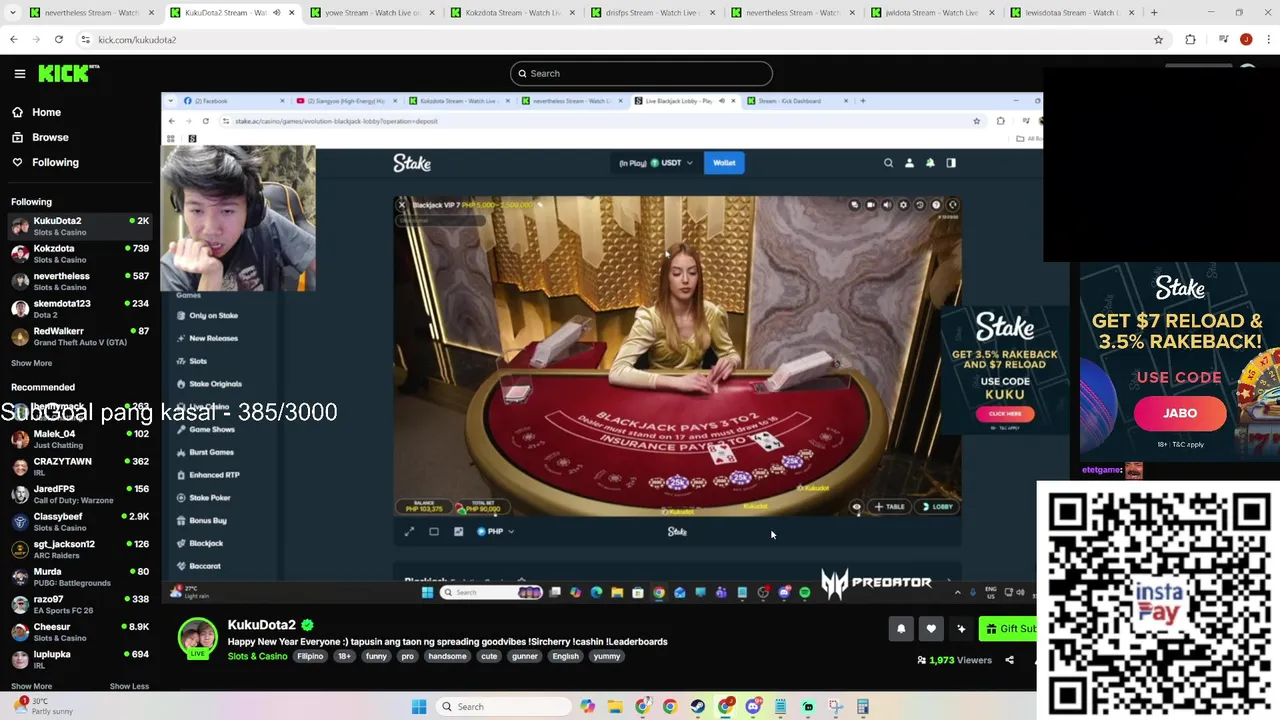
Task: Open blackjack help question icon
Action: click(x=936, y=205)
